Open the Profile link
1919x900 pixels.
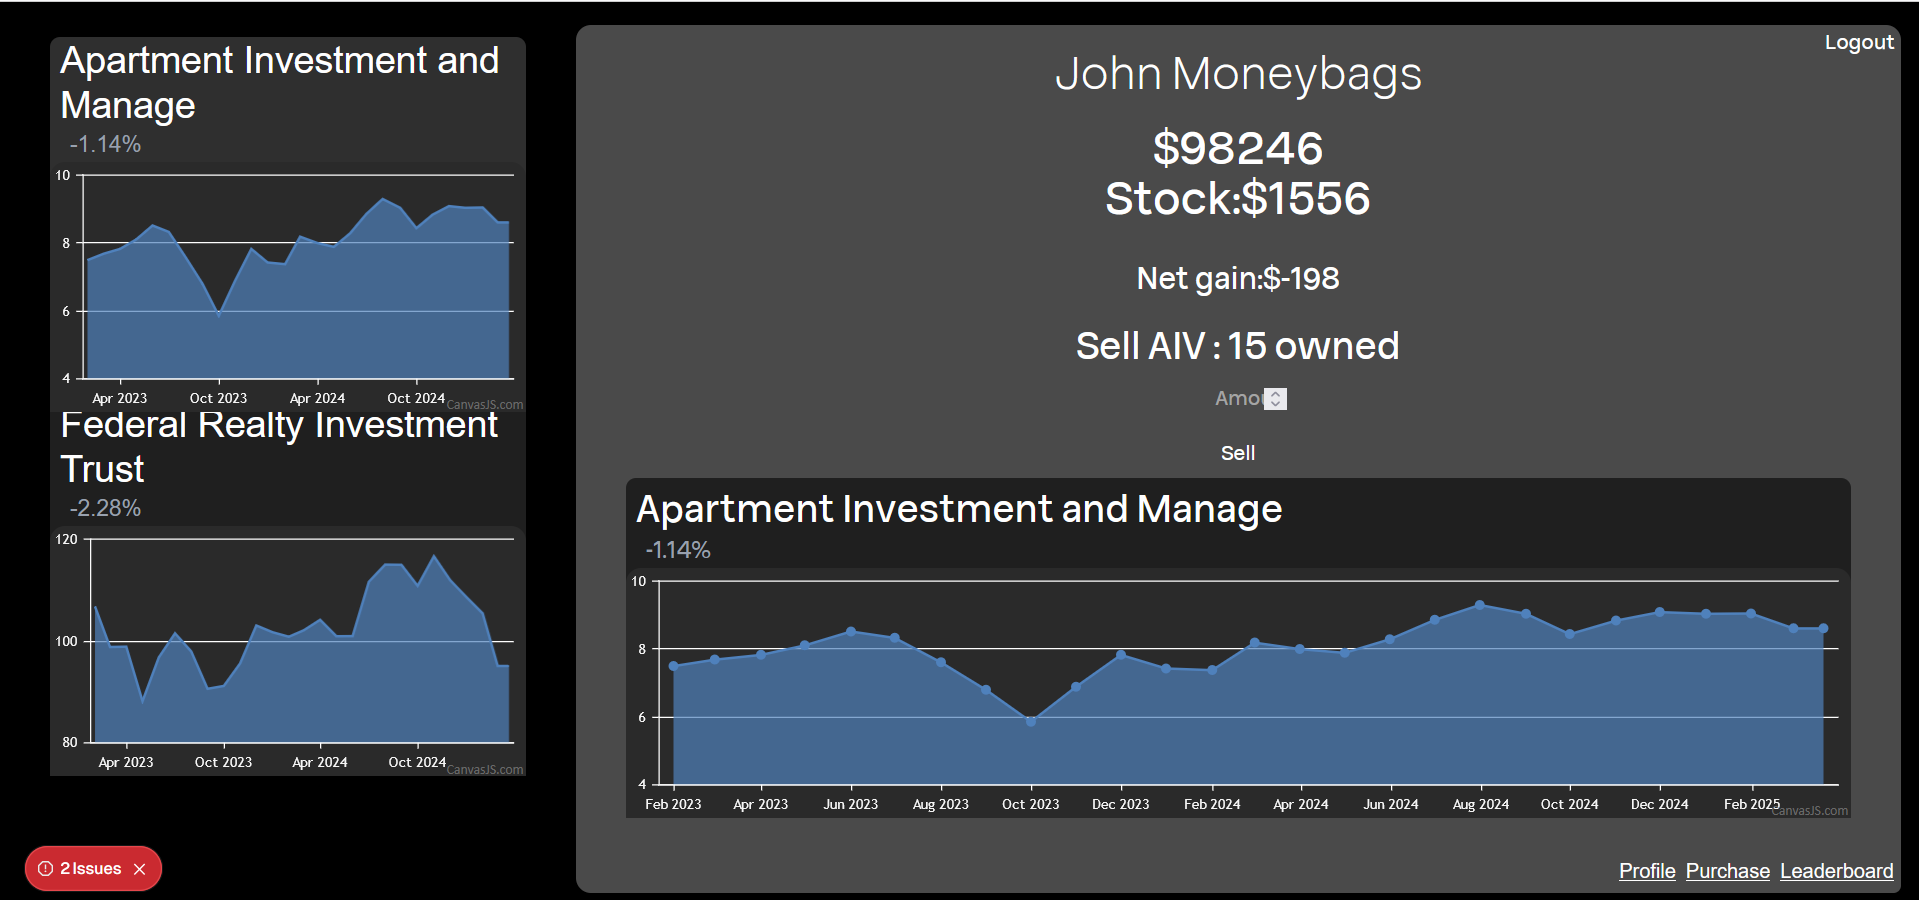[x=1647, y=871]
